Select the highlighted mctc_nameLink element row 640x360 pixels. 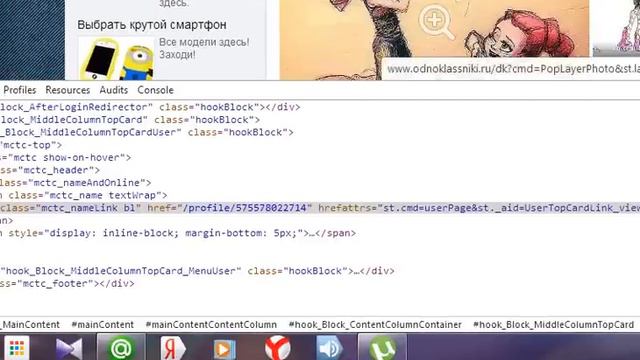320,208
